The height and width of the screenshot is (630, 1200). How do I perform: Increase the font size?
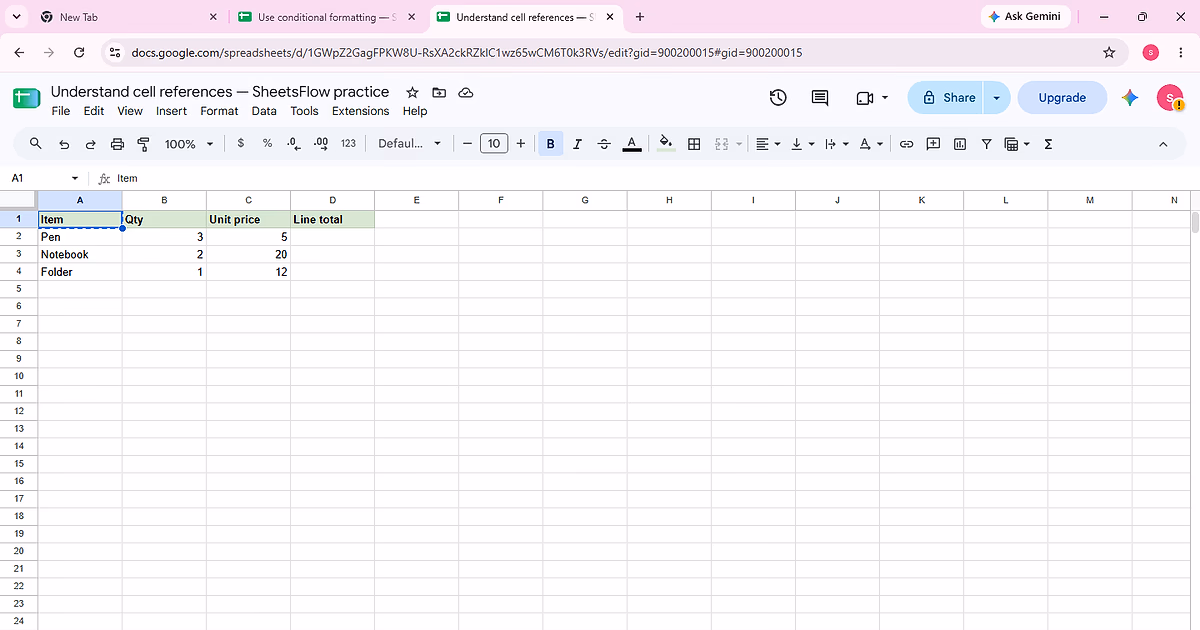coord(521,144)
